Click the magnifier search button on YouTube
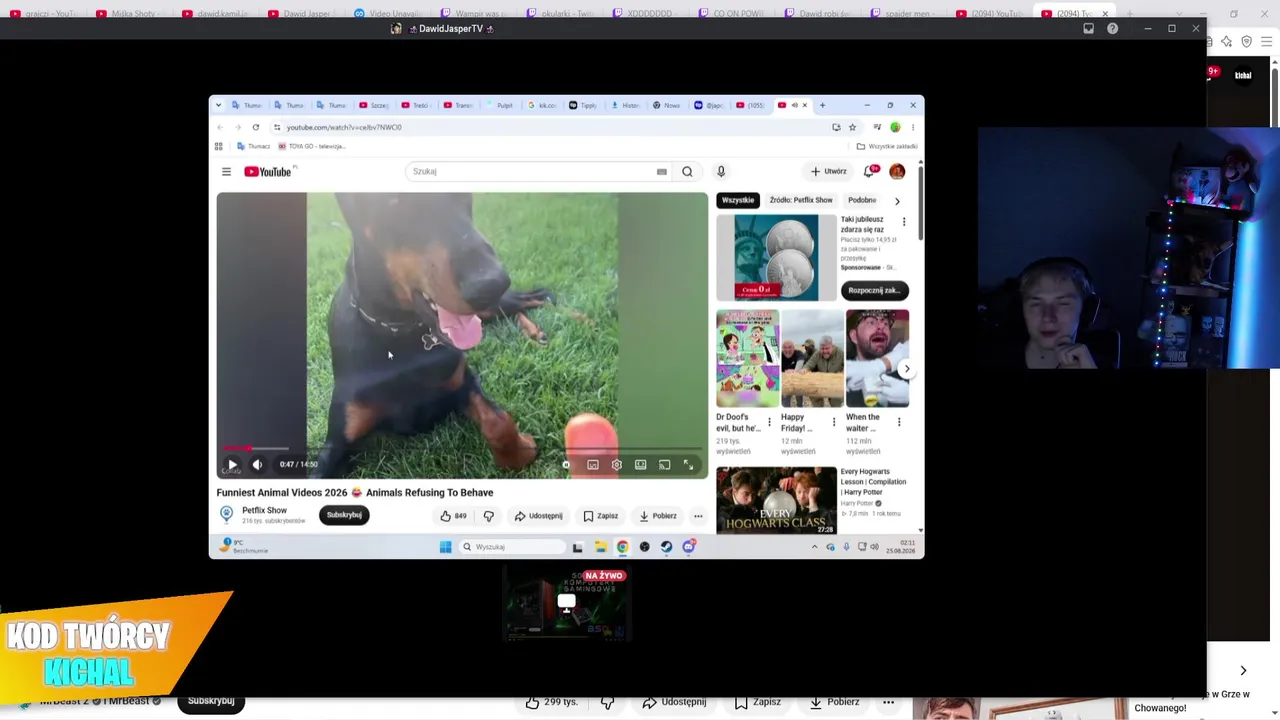The image size is (1280, 720). [687, 172]
